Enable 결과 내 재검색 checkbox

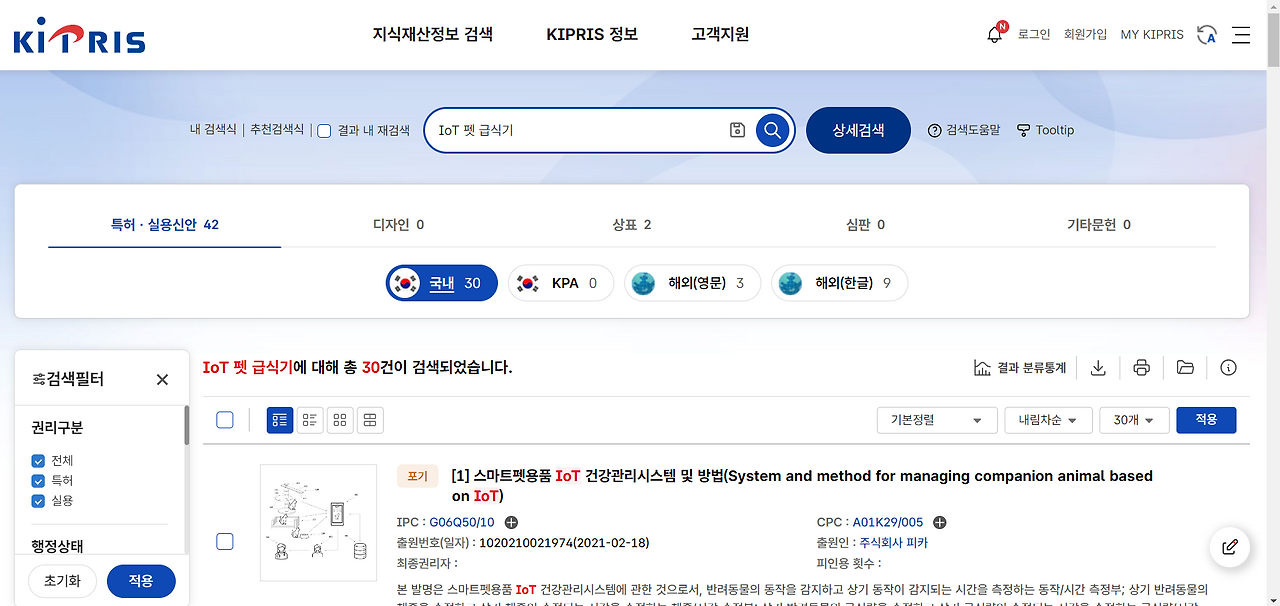[323, 130]
